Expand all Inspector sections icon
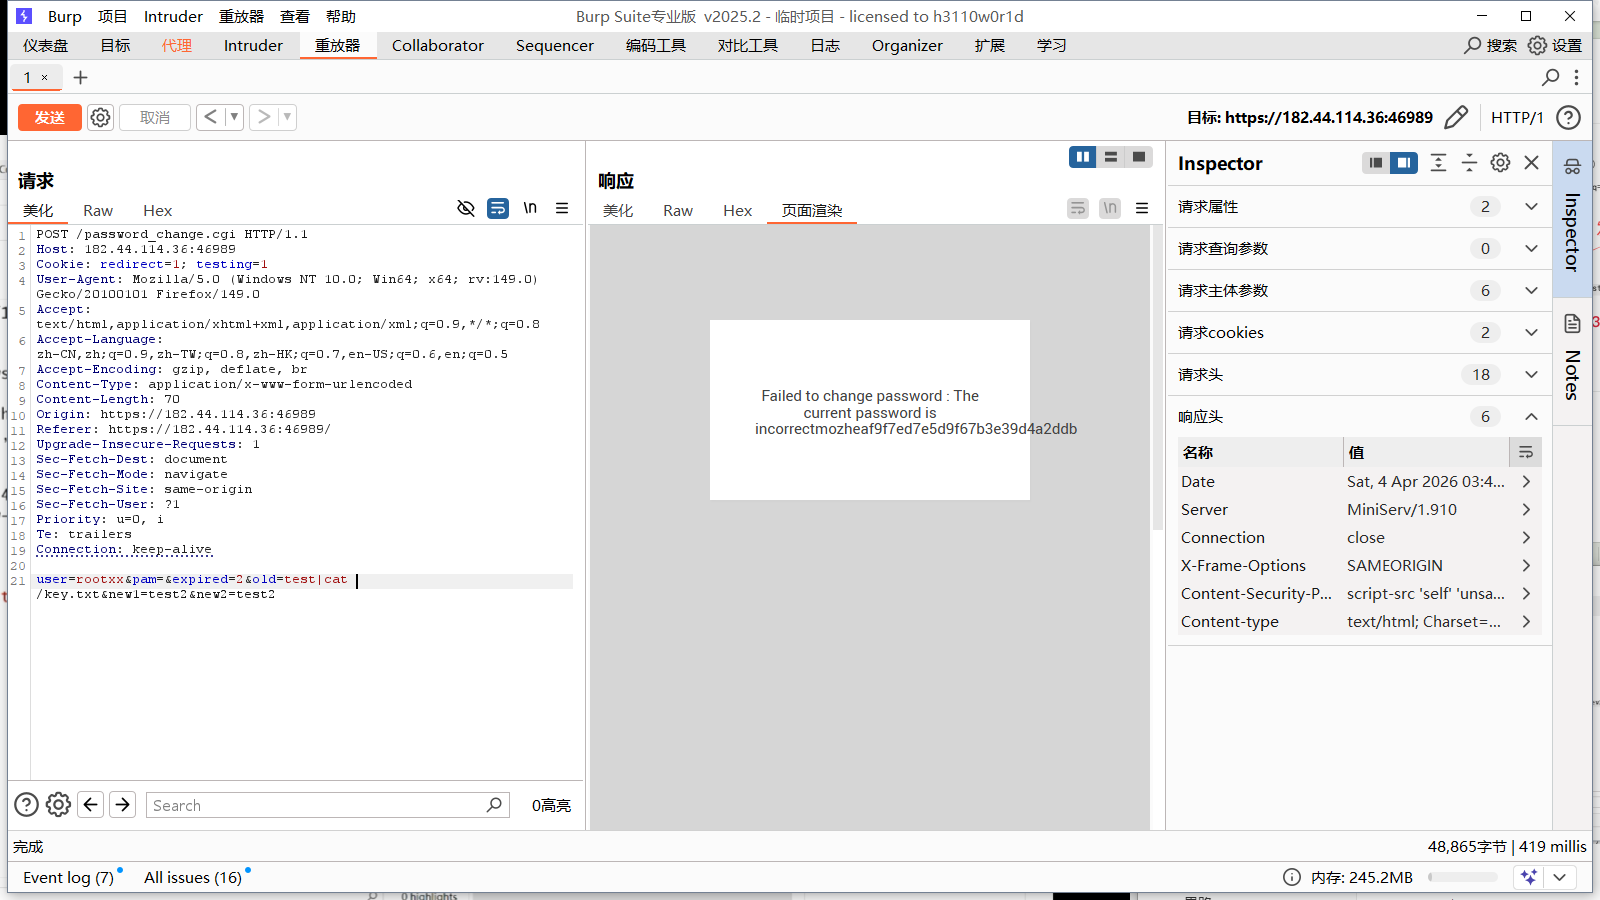Viewport: 1600px width, 900px height. (1438, 163)
